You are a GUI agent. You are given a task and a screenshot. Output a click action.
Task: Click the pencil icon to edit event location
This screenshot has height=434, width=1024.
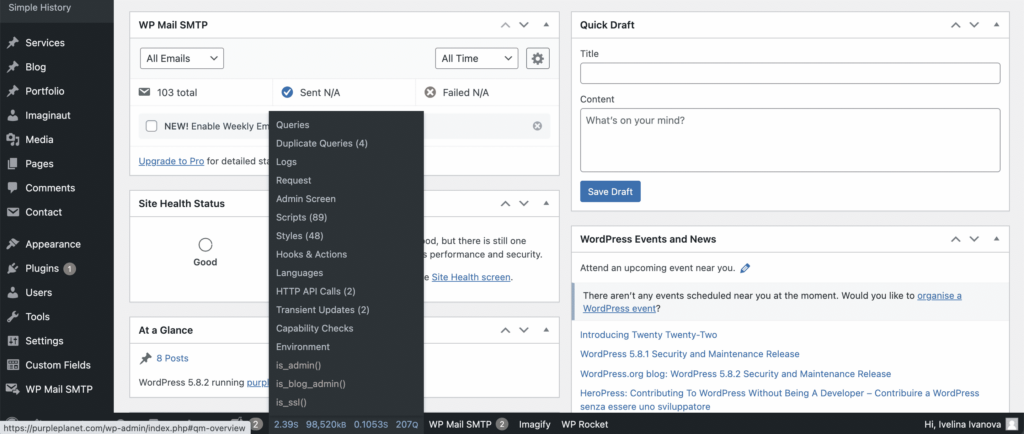click(746, 268)
